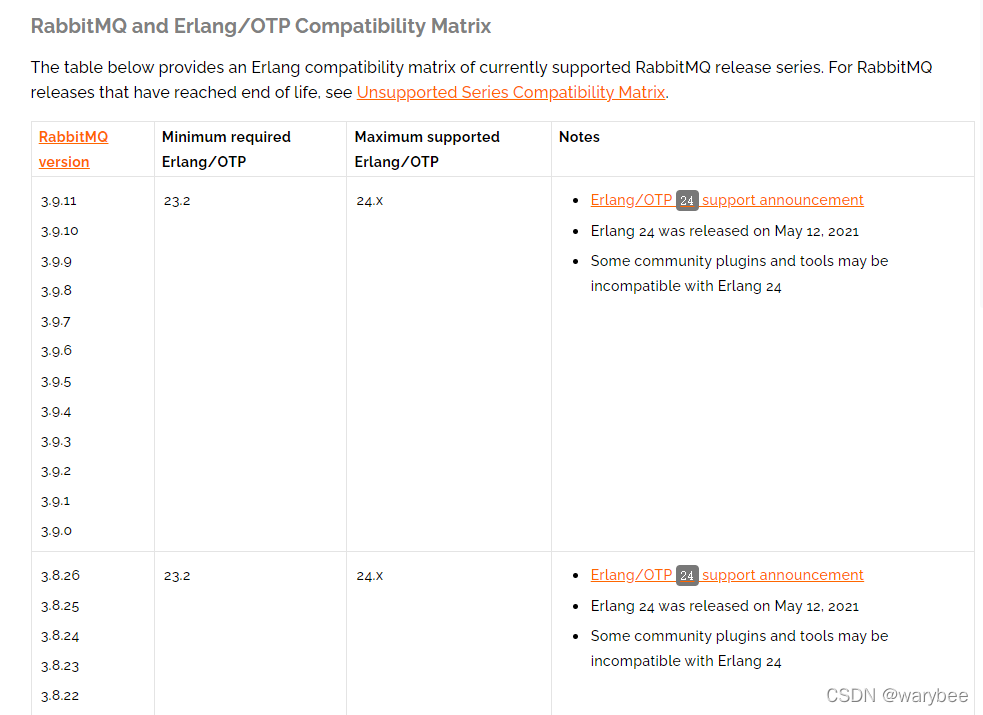
Task: Click version 3.8.26 in the table
Action: 60,575
